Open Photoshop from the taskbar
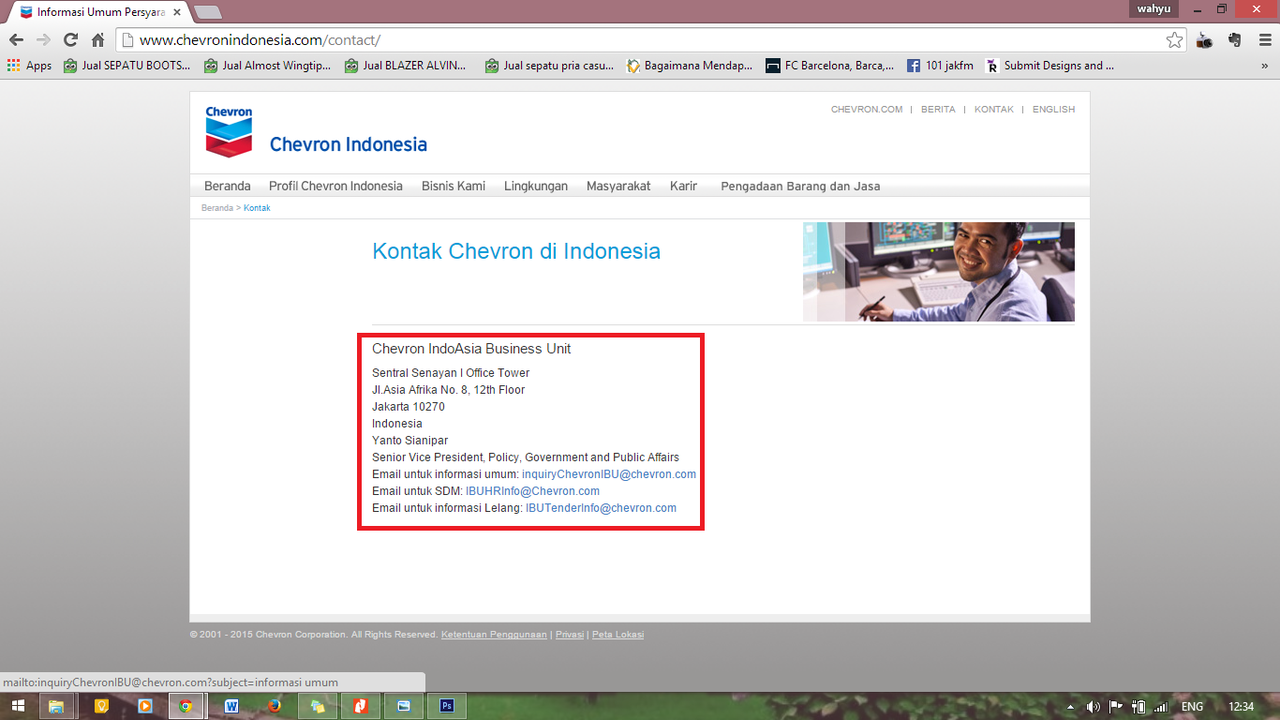 [x=447, y=706]
